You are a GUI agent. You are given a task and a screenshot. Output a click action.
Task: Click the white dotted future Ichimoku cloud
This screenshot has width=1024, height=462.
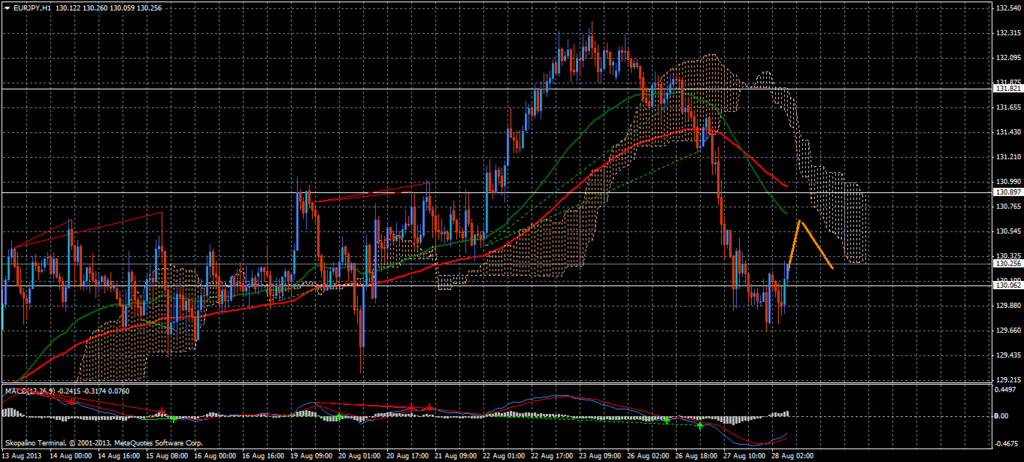pos(830,190)
